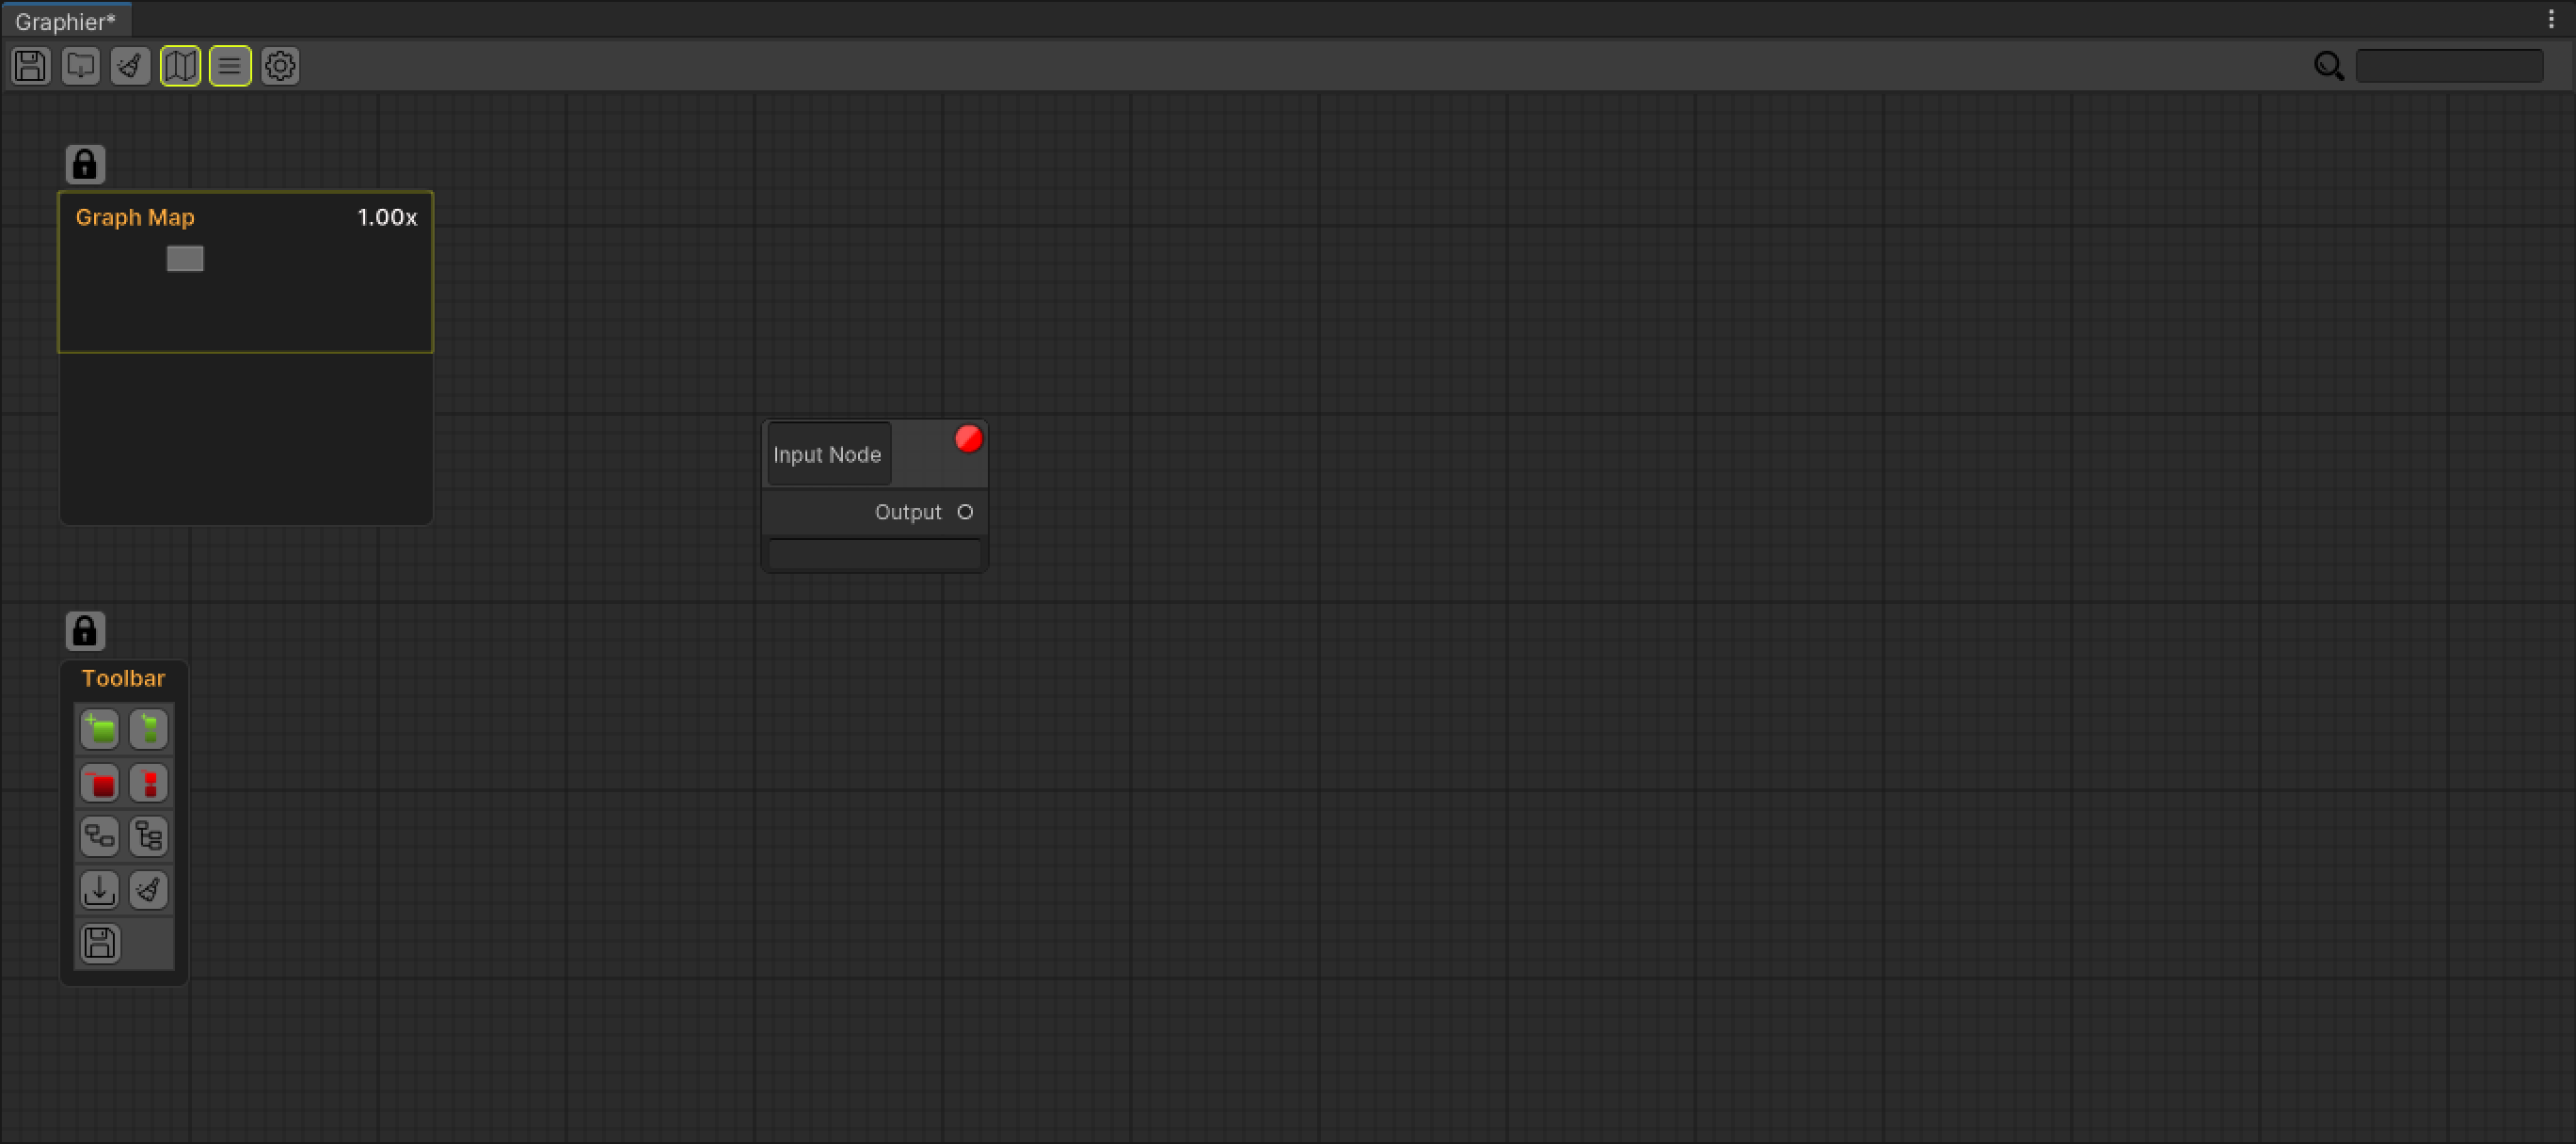Click the red status light on Input Node
The image size is (2576, 1144).
click(x=967, y=437)
